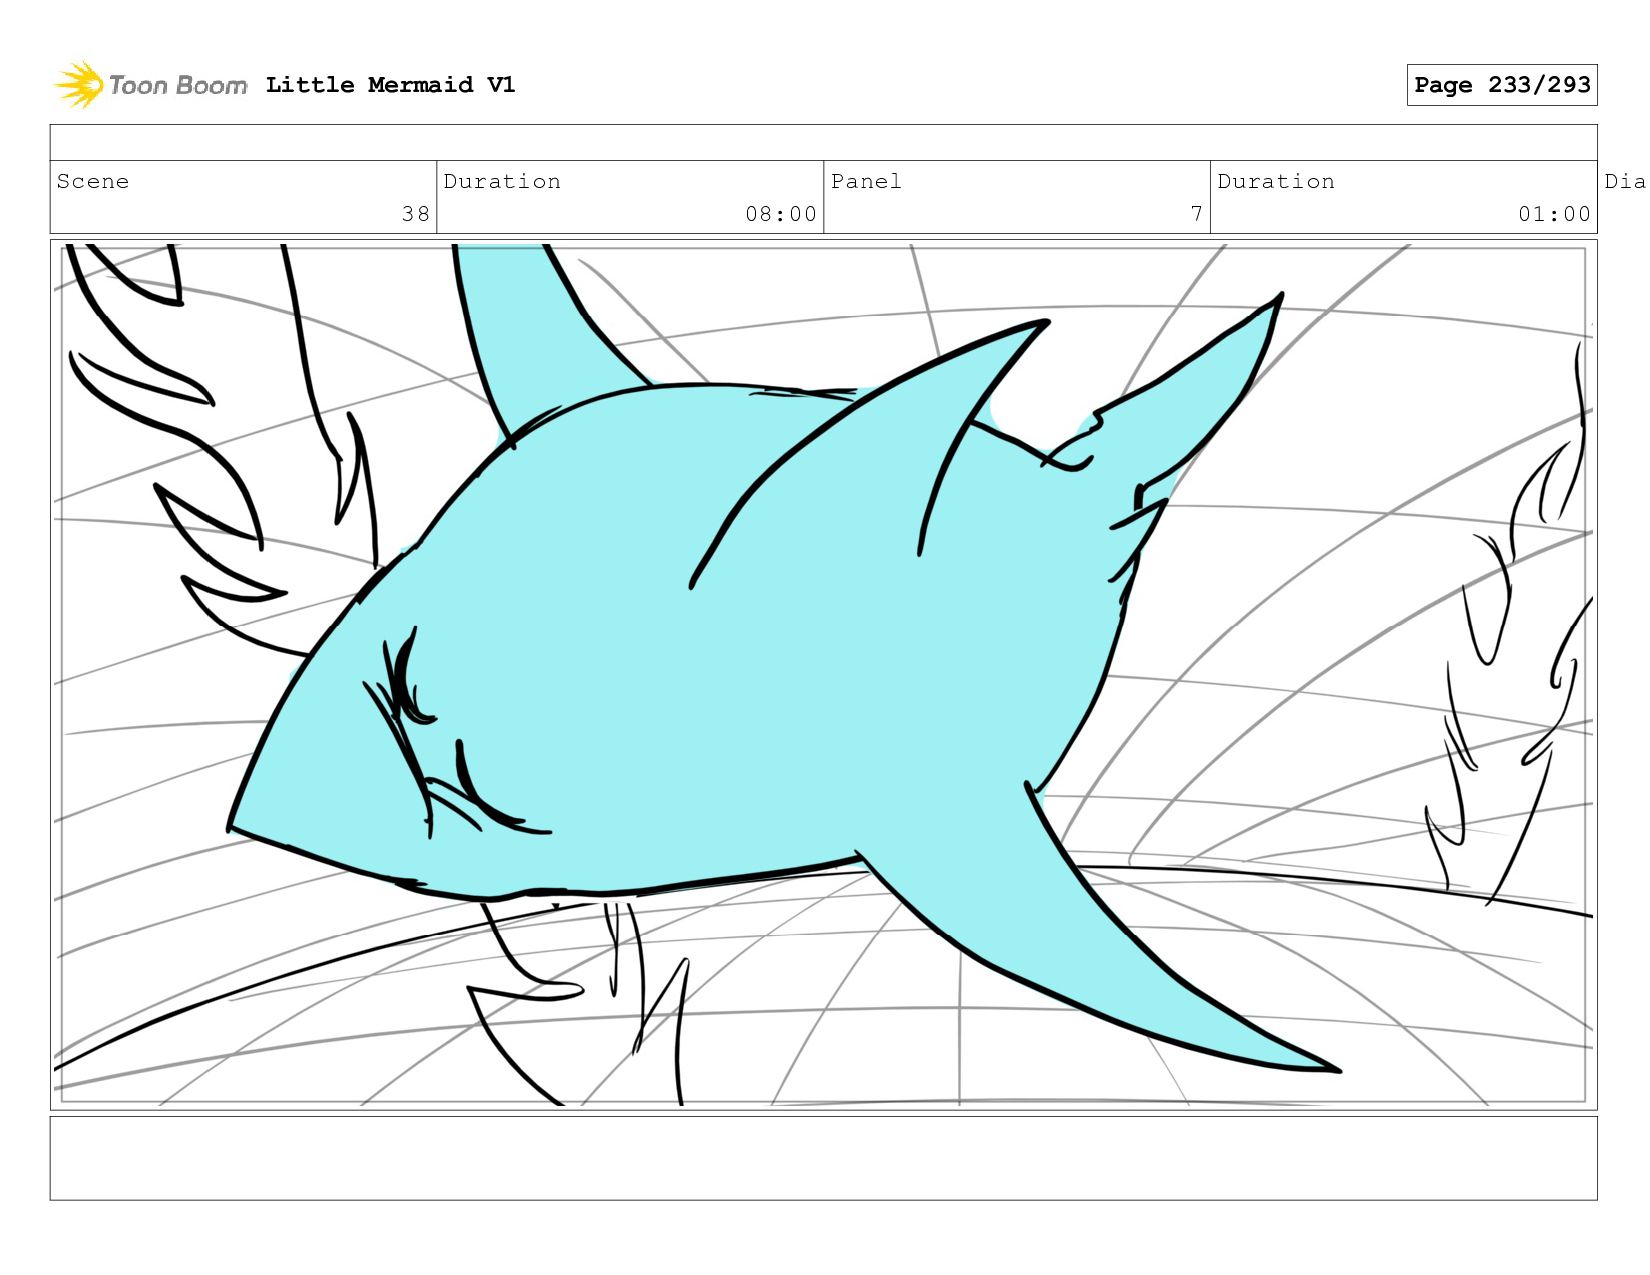Click the panel duration value 01:00
The height and width of the screenshot is (1275, 1650).
pos(1554,214)
